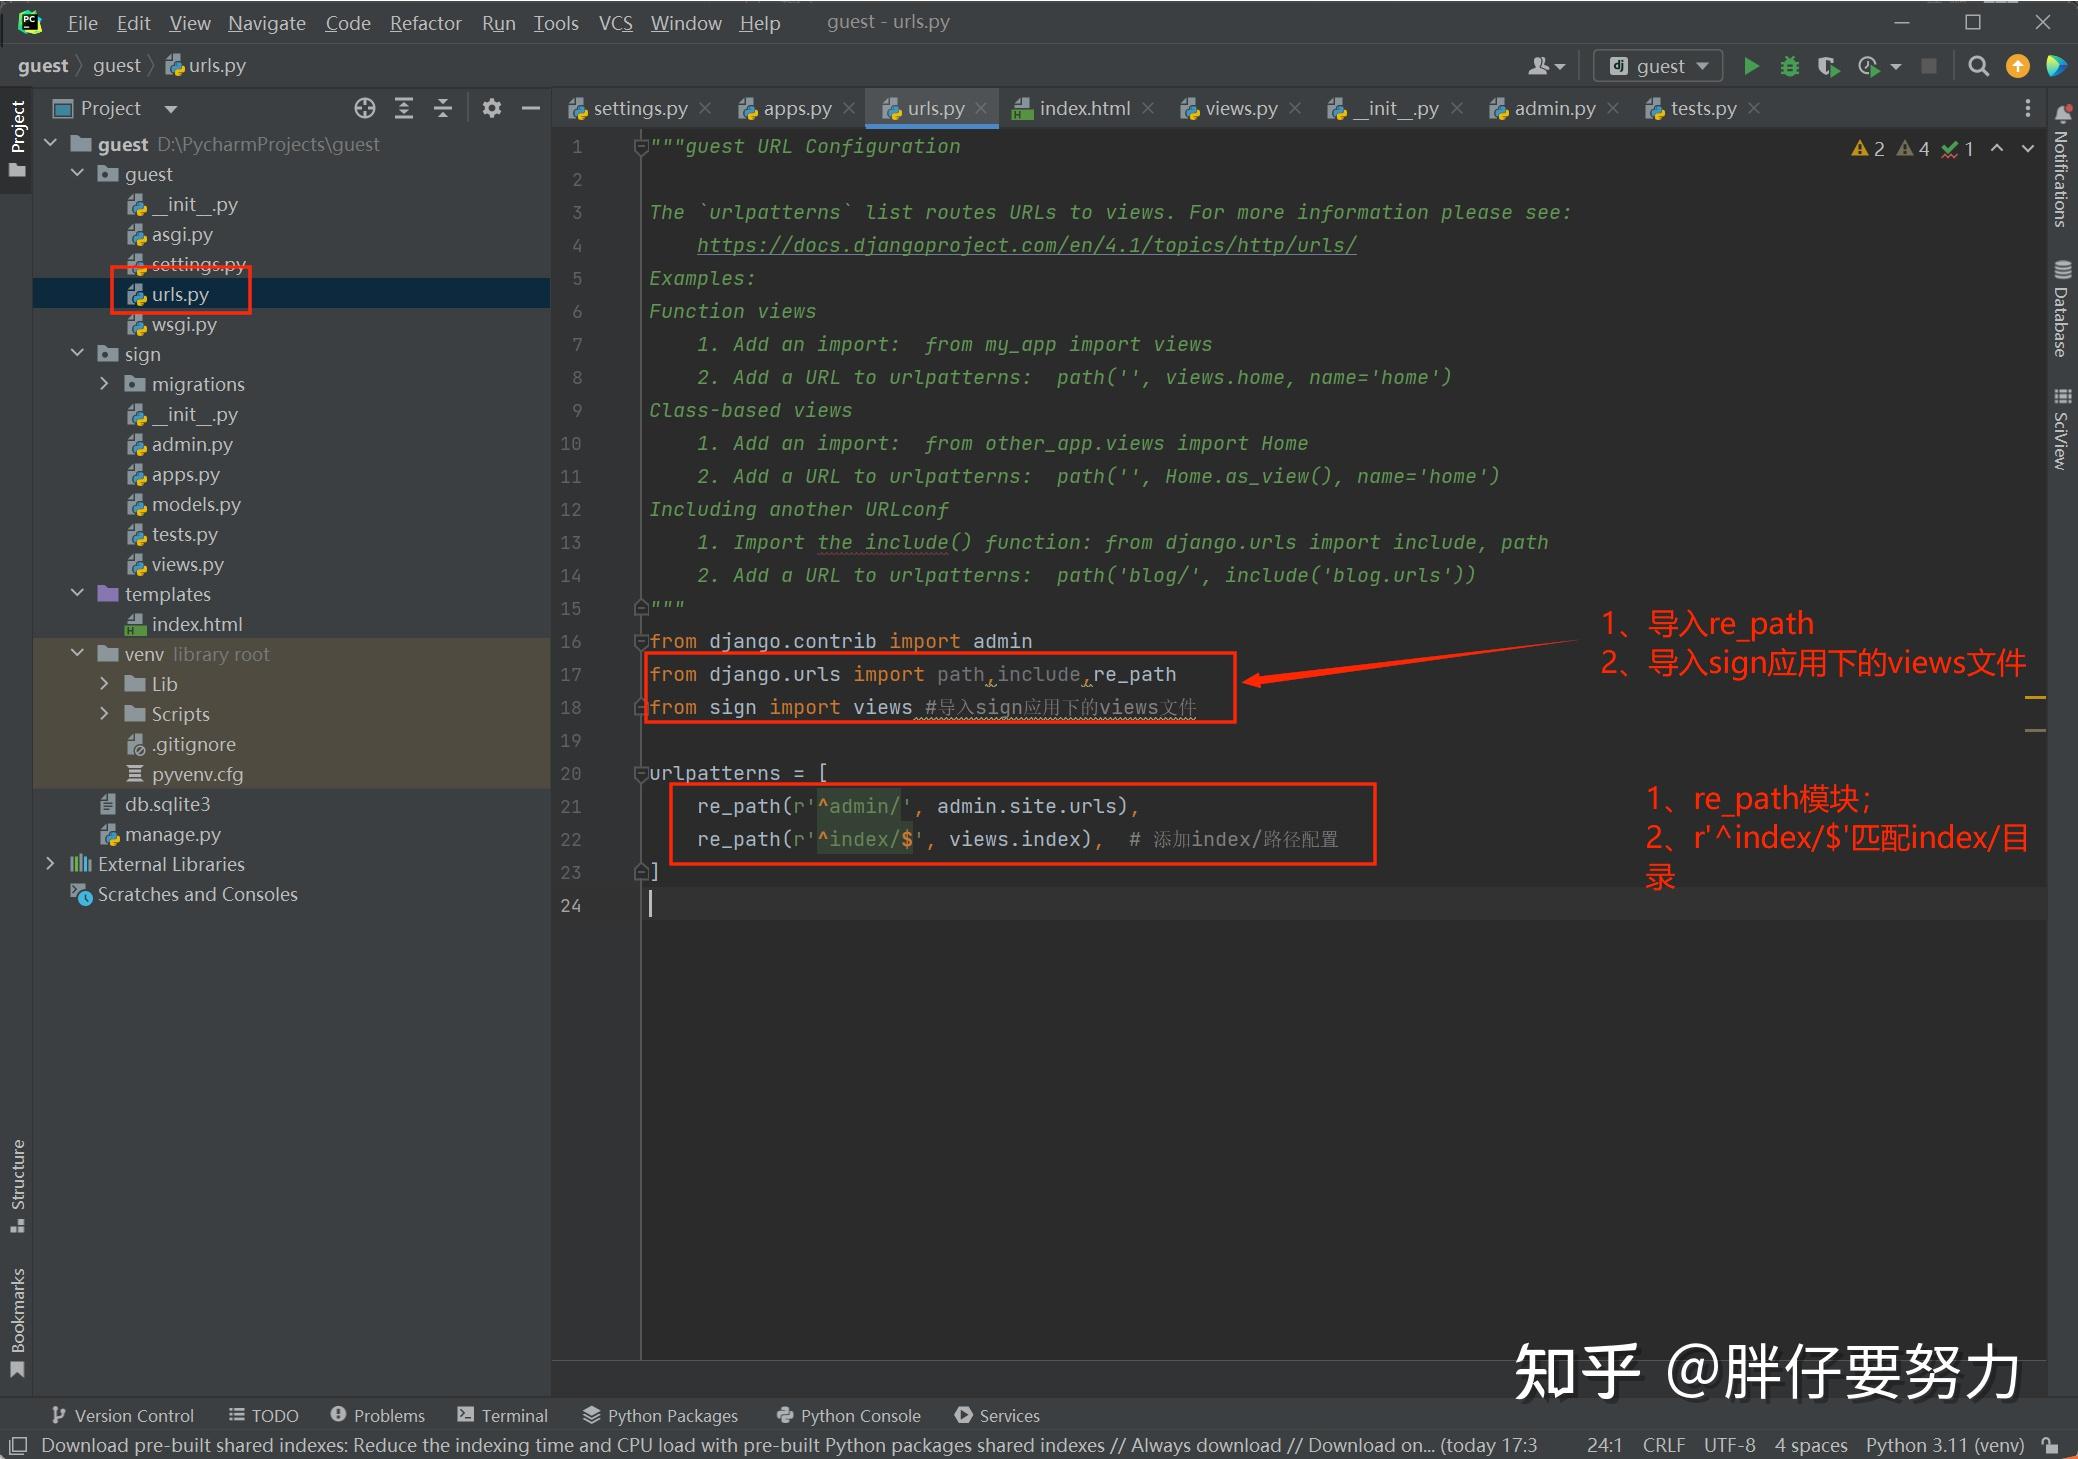Viewport: 2078px width, 1459px height.
Task: Open Python Console tool window
Action: click(x=848, y=1415)
